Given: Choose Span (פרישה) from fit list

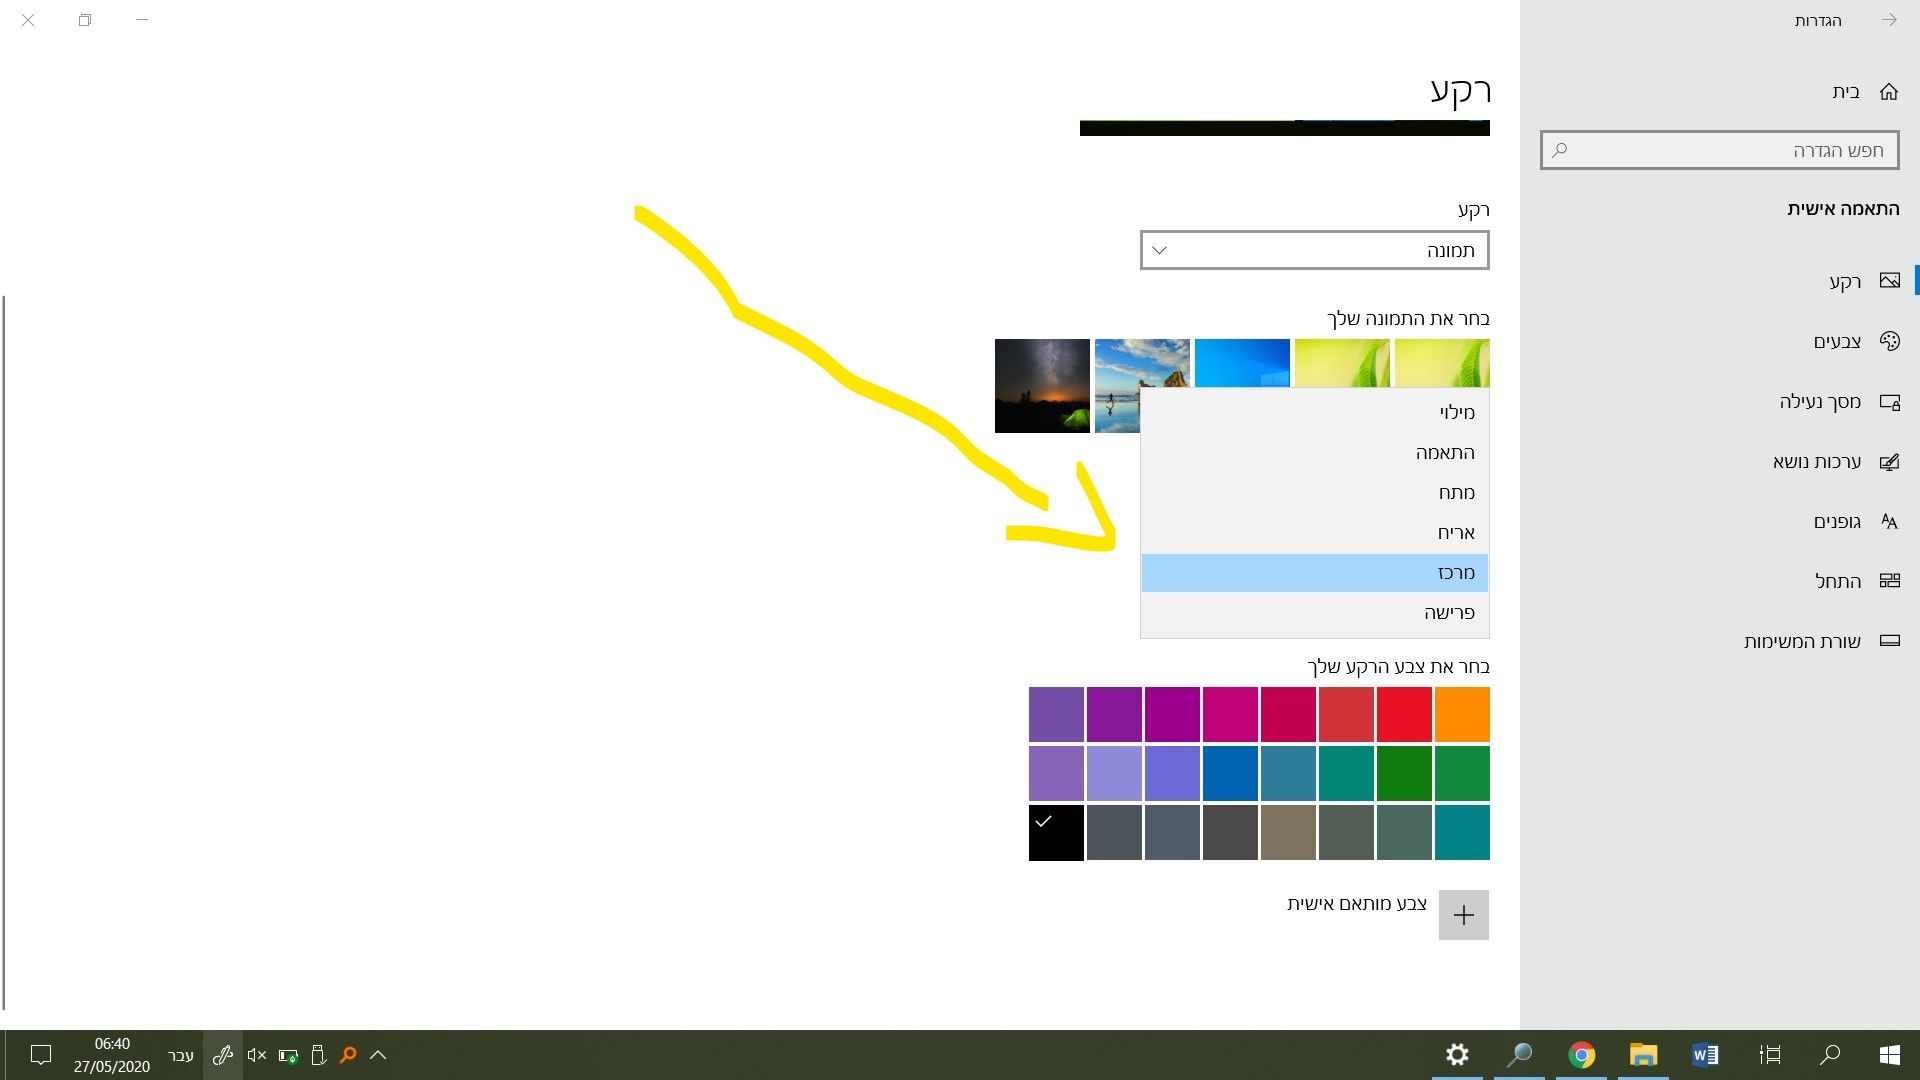Looking at the screenshot, I should tap(1449, 612).
